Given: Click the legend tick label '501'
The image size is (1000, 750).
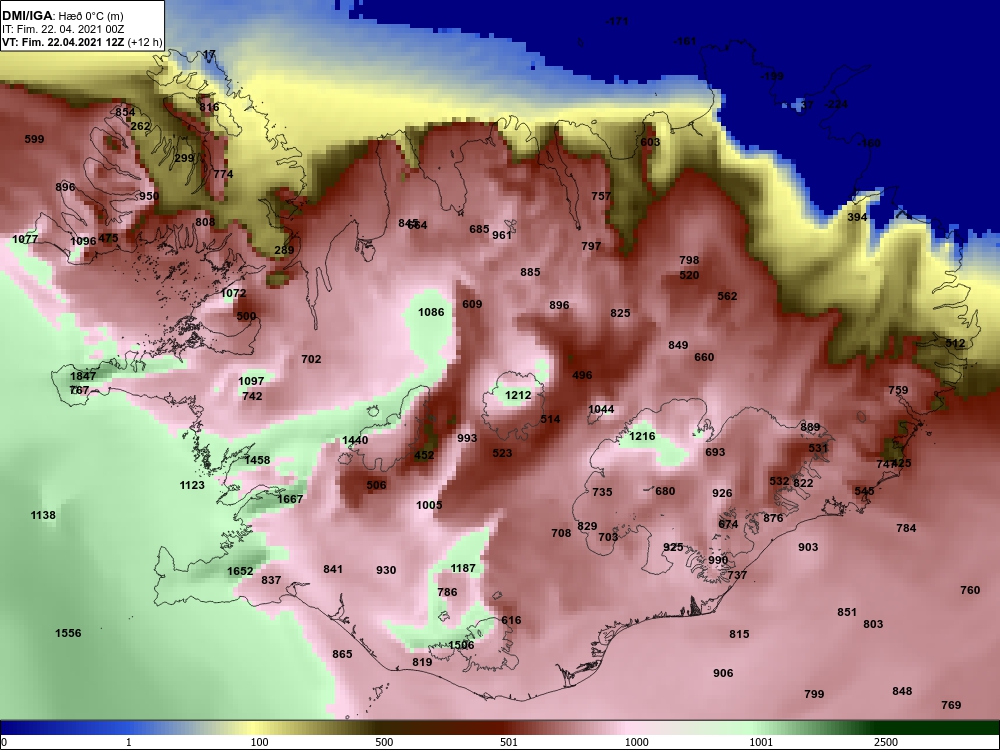Looking at the screenshot, I should click(x=509, y=742).
